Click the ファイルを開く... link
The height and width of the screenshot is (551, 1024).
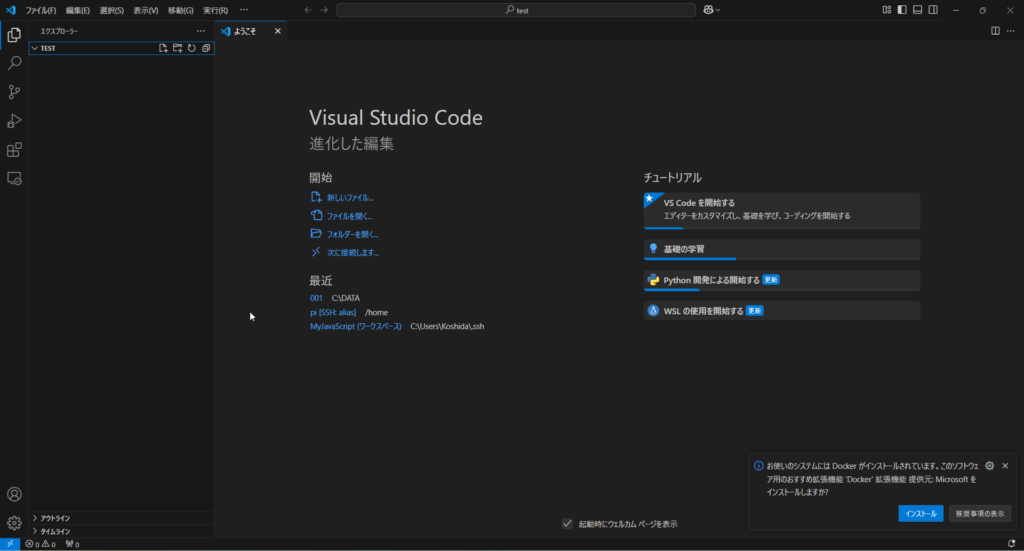(x=349, y=216)
